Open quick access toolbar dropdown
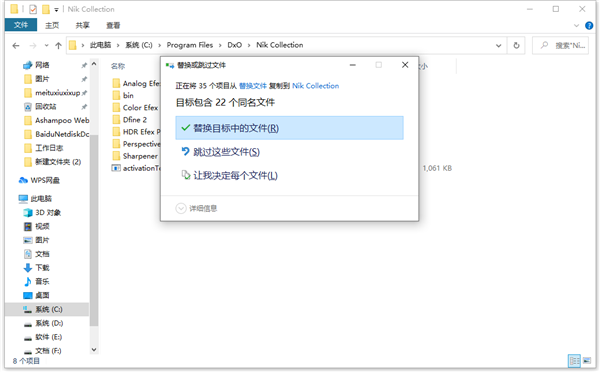Screen dimensions: 600x372 (x=56, y=9)
